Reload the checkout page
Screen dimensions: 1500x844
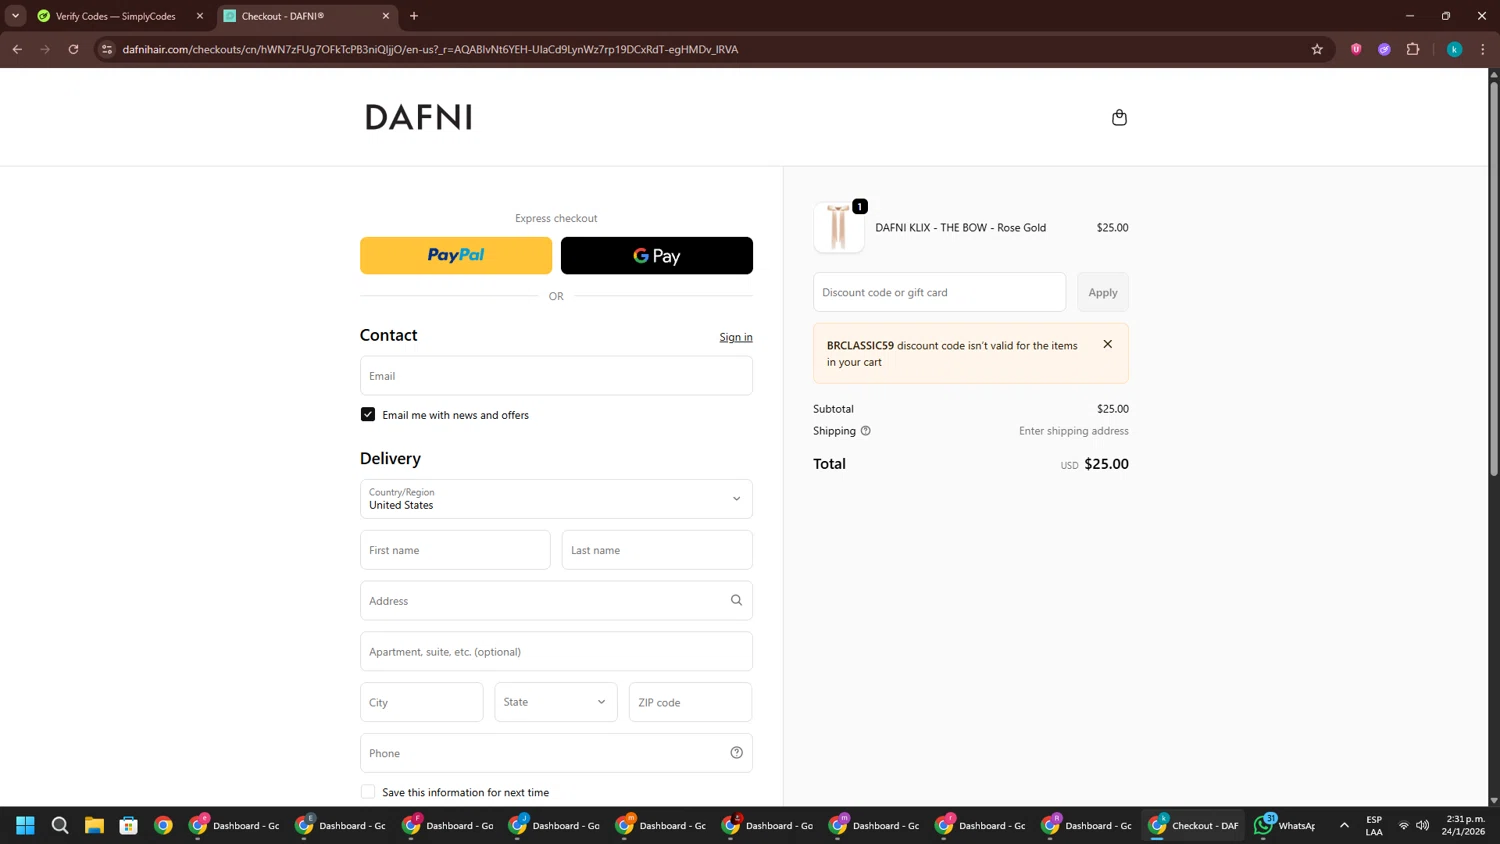(x=73, y=49)
